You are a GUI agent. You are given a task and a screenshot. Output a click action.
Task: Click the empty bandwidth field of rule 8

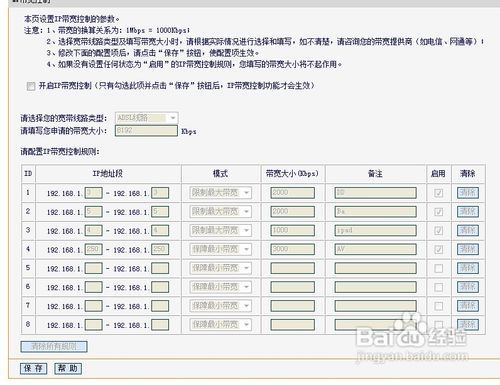292,325
